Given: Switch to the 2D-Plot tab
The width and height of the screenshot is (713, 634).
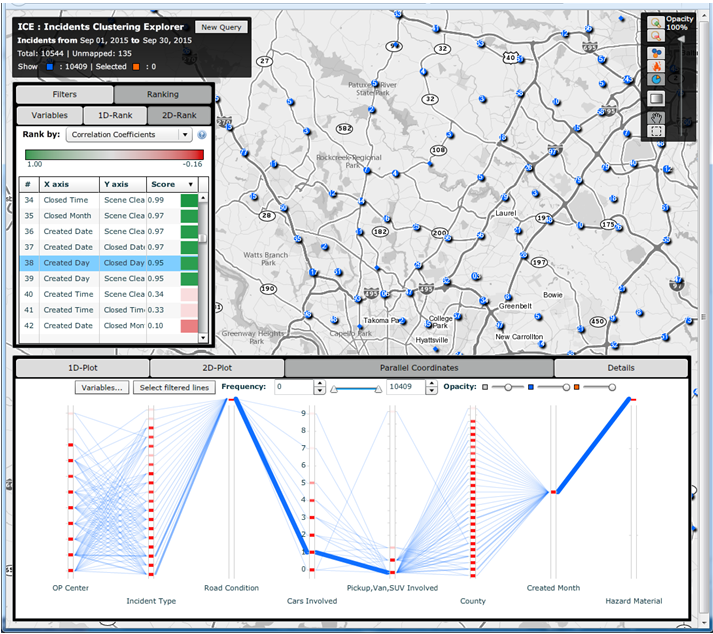Looking at the screenshot, I should click(x=217, y=367).
